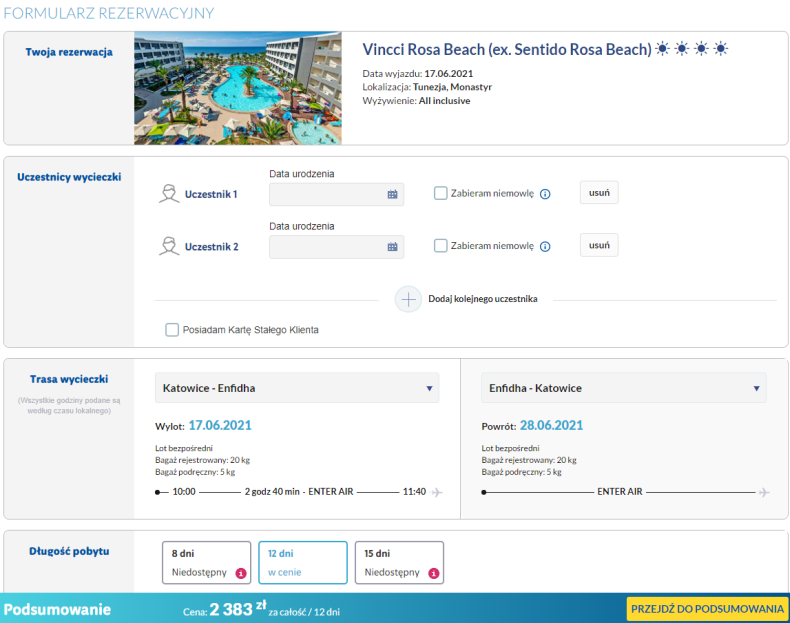Remove Uczestnik 1 with usuń button
This screenshot has height=623, width=790.
(x=599, y=193)
